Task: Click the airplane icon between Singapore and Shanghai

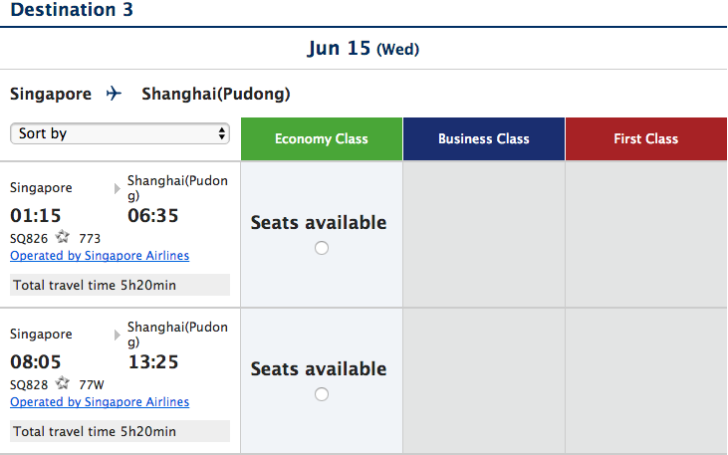Action: 114,93
